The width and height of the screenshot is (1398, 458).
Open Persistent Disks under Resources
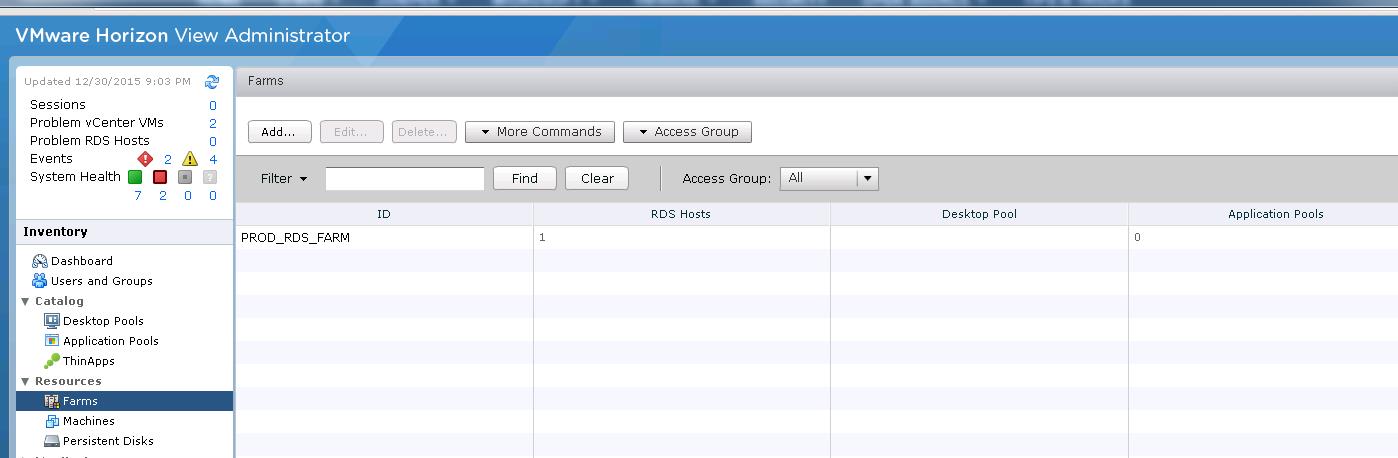click(x=107, y=441)
